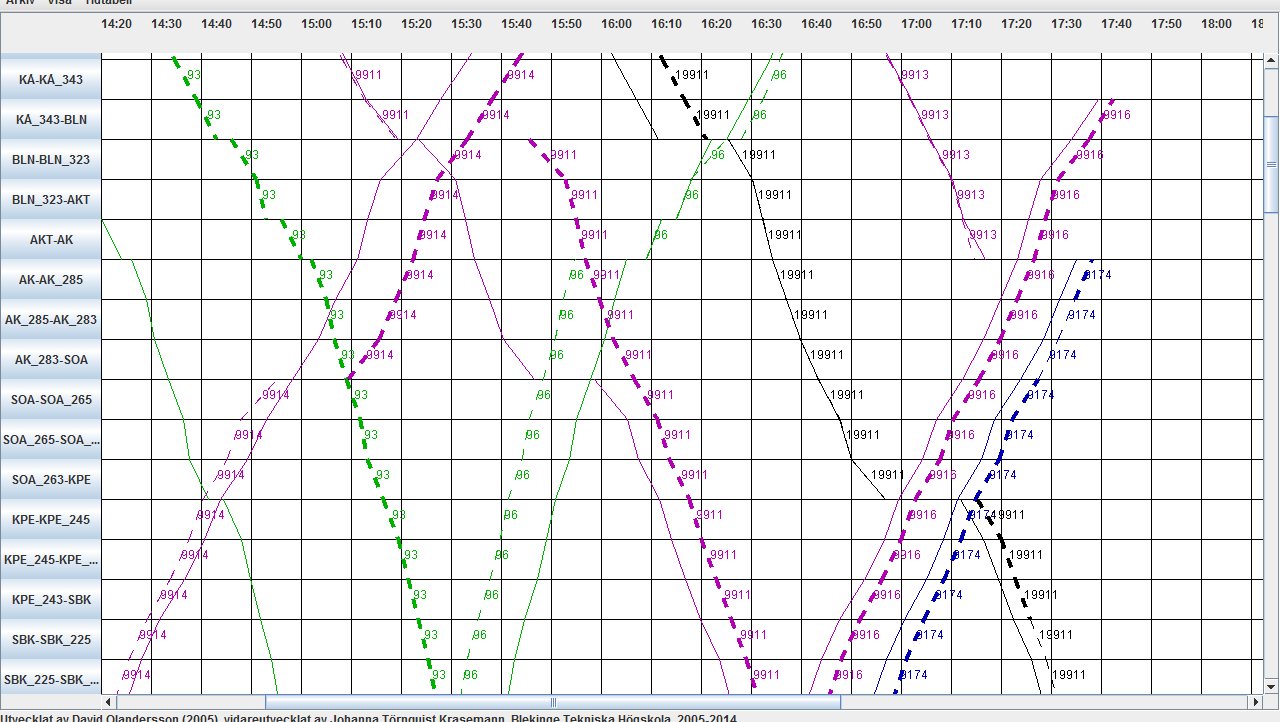
Task: Click the BLN-BLN_323 section label
Action: pyautogui.click(x=51, y=159)
